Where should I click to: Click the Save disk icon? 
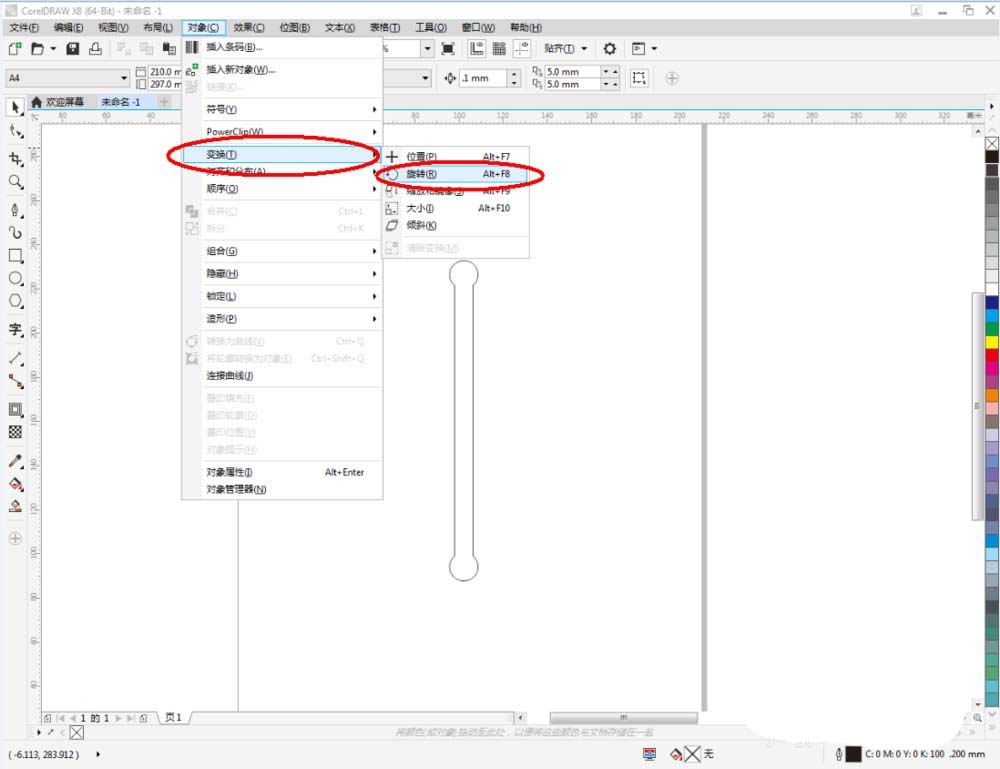(72, 48)
